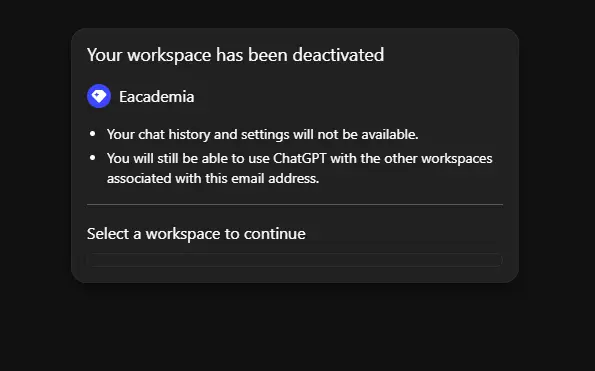Click the word 'continue' in lower heading
The image size is (595, 371).
point(274,234)
